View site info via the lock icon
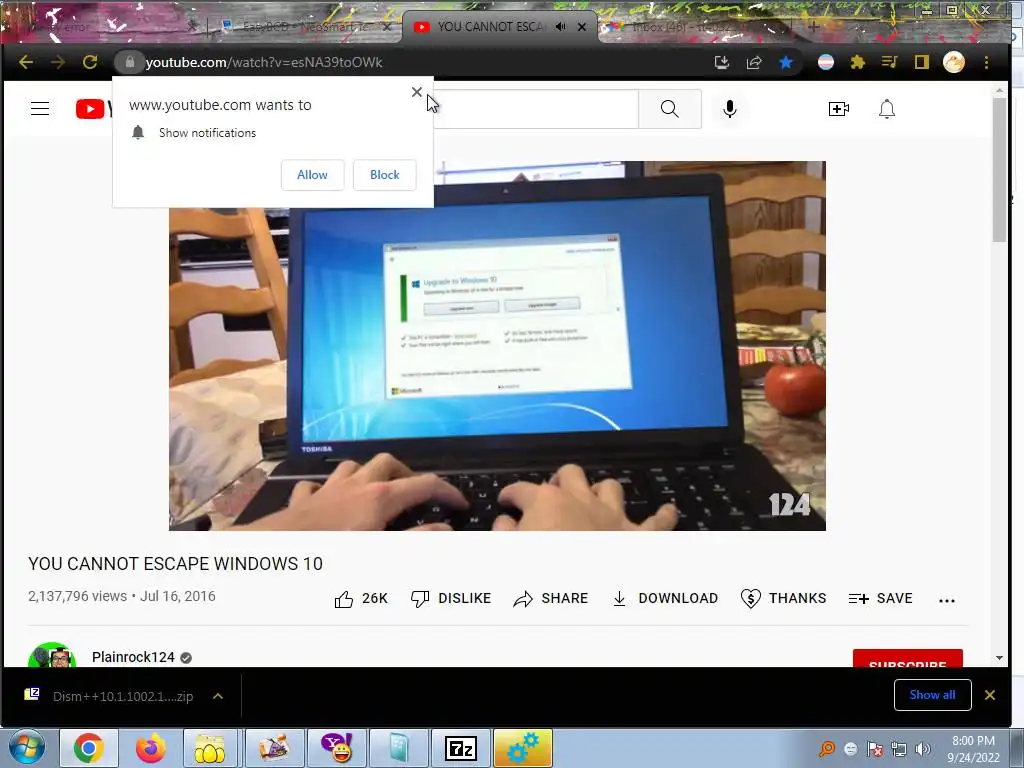Screen dimensions: 1024x768 point(129,62)
